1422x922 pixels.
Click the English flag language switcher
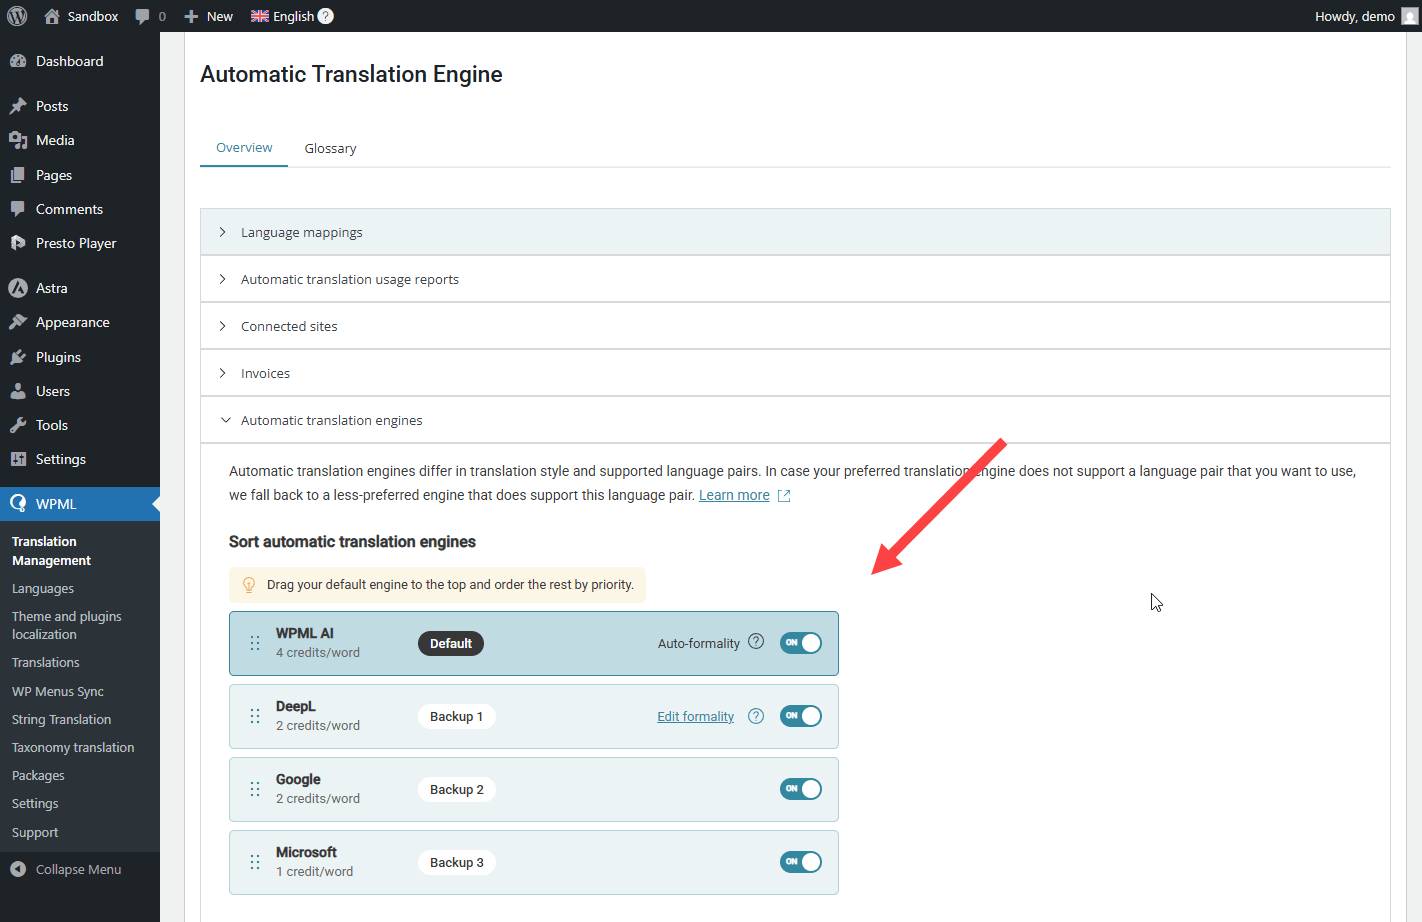[260, 16]
